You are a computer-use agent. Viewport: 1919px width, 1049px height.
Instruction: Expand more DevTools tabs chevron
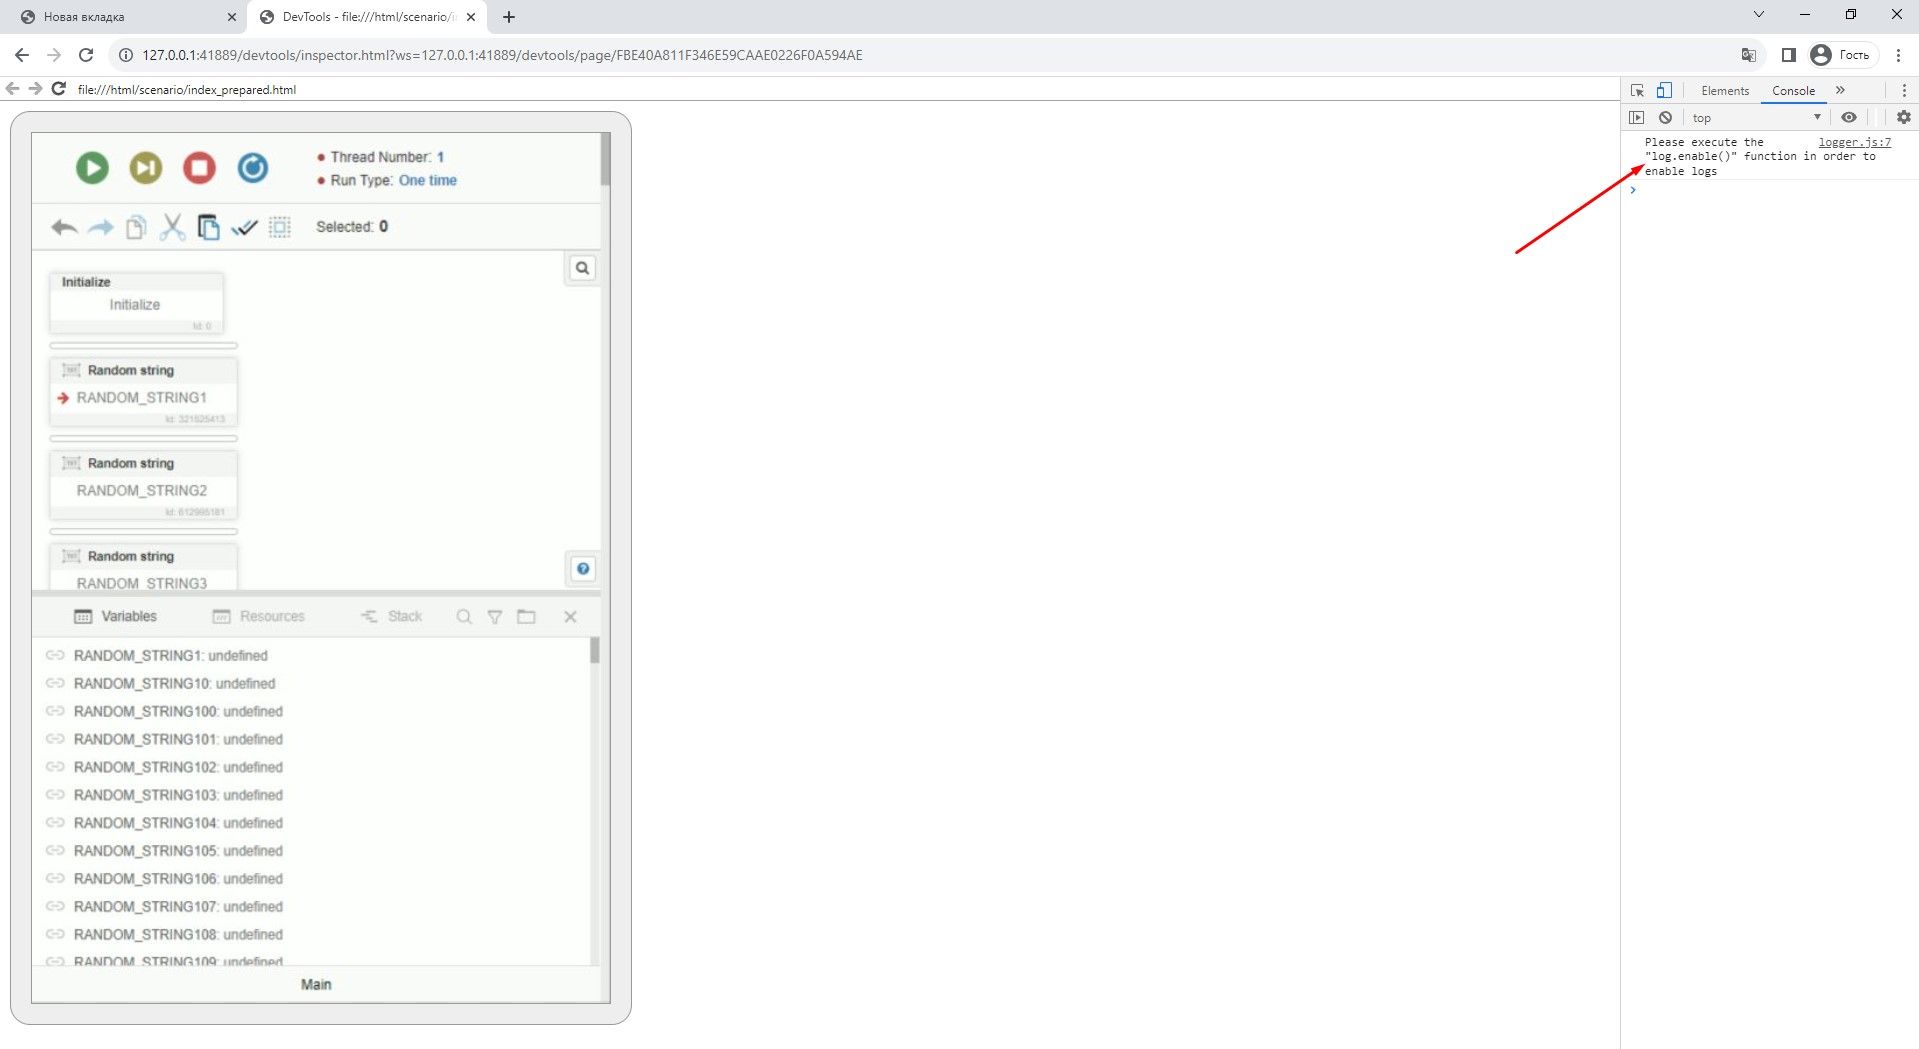coord(1840,90)
